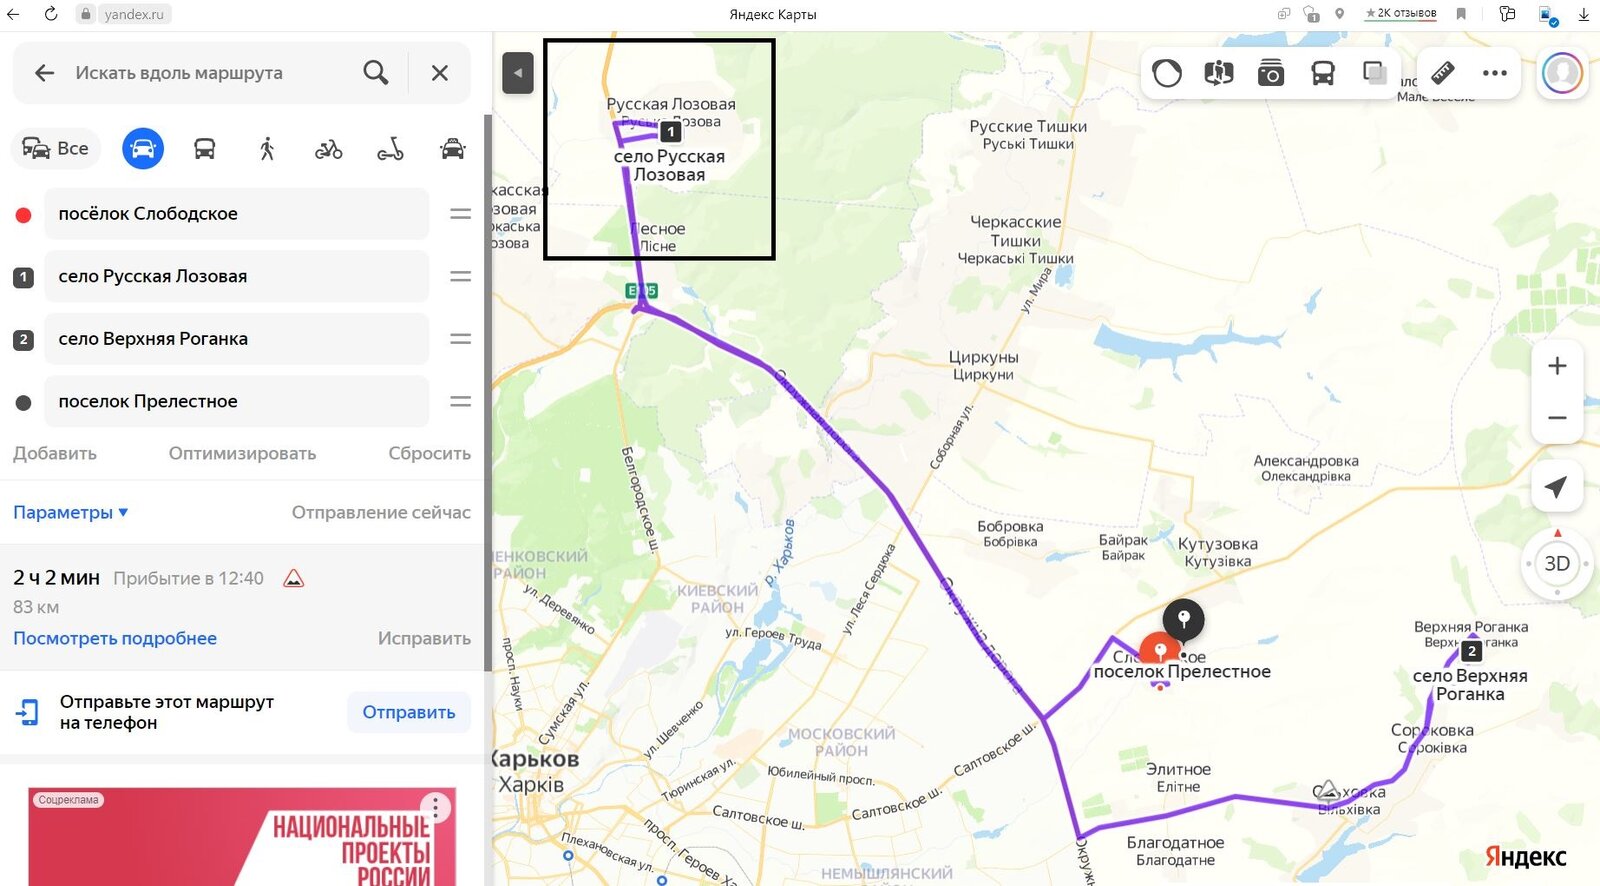Open 'Отправление сейчас' departure time selector
Image resolution: width=1600 pixels, height=886 pixels.
coord(381,513)
